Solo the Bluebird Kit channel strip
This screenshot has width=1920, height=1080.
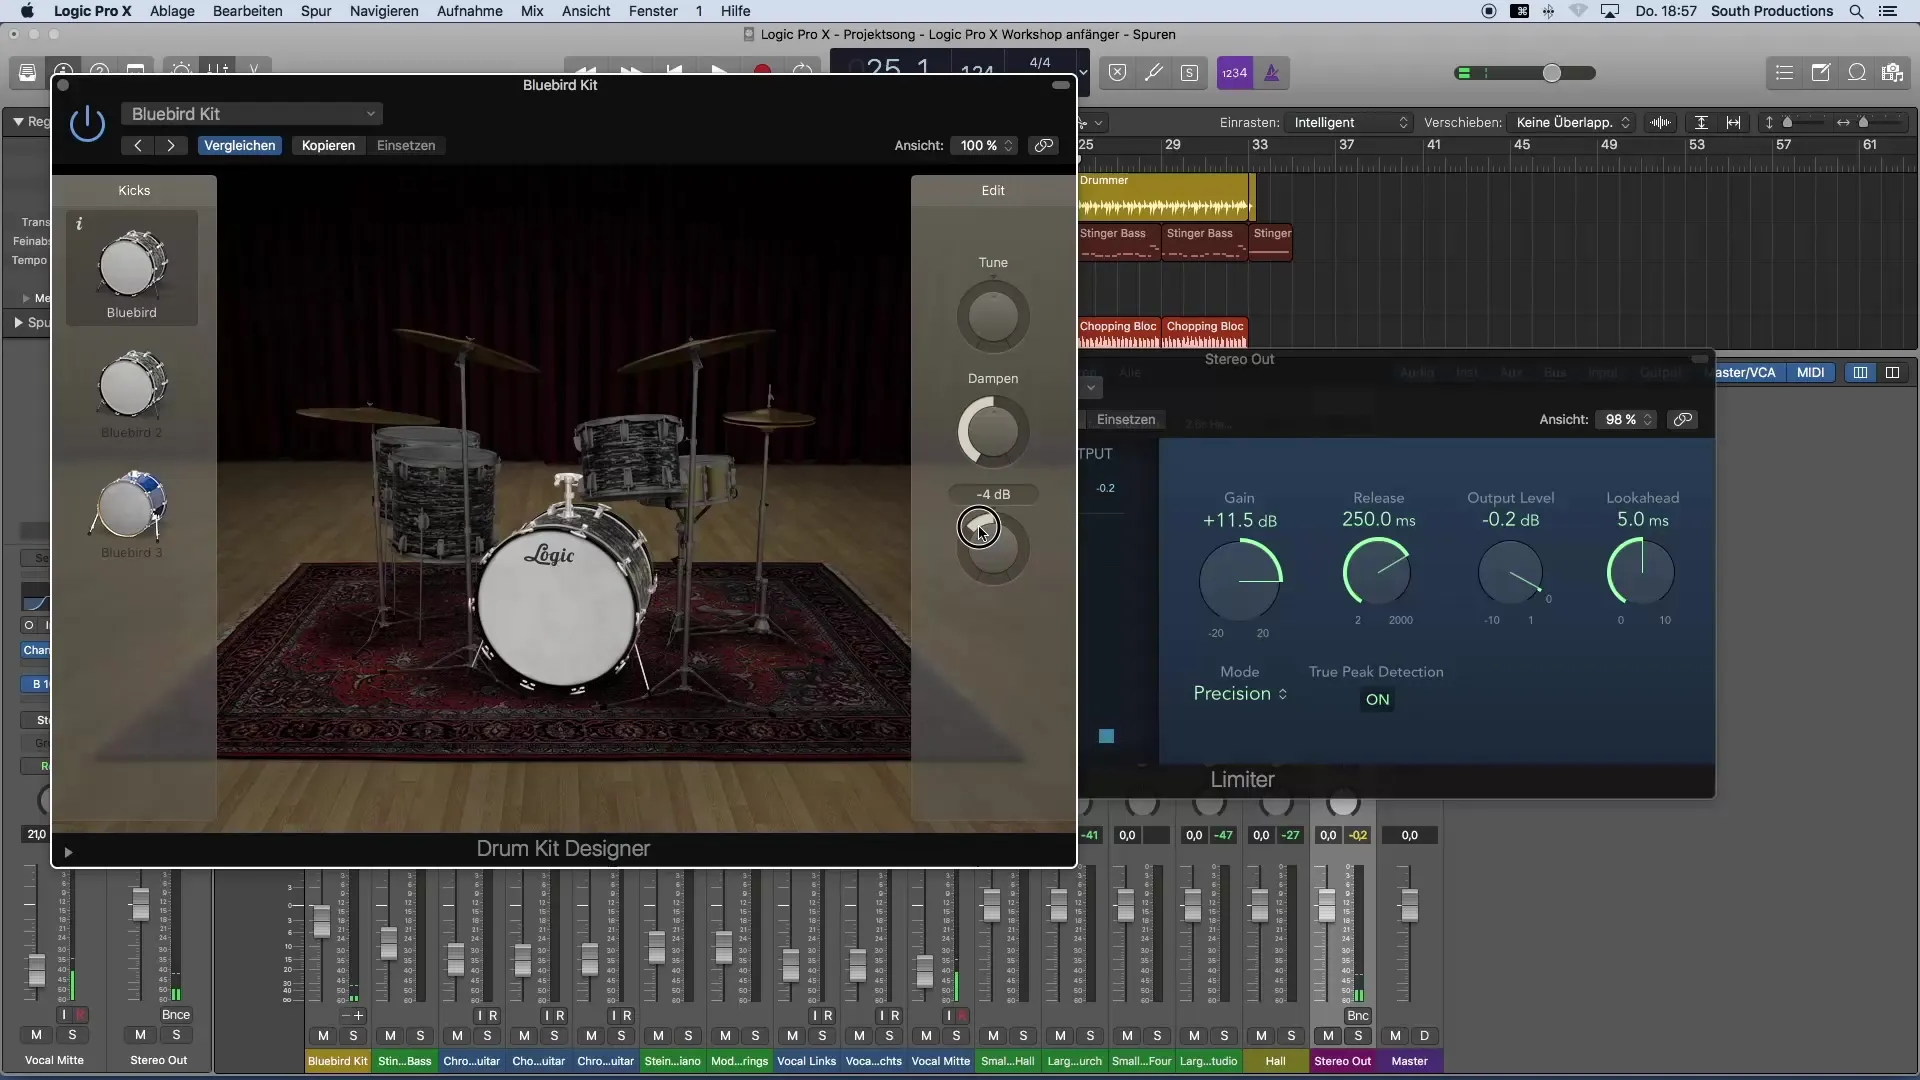tap(353, 1036)
